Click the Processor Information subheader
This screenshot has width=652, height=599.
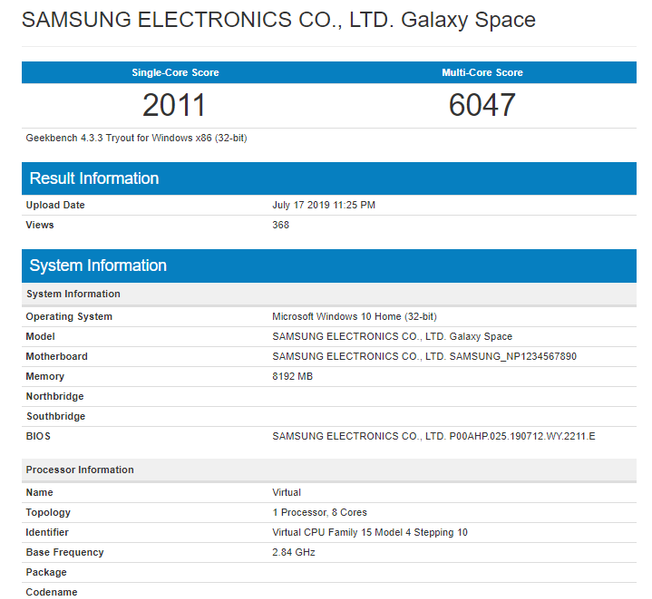[80, 470]
